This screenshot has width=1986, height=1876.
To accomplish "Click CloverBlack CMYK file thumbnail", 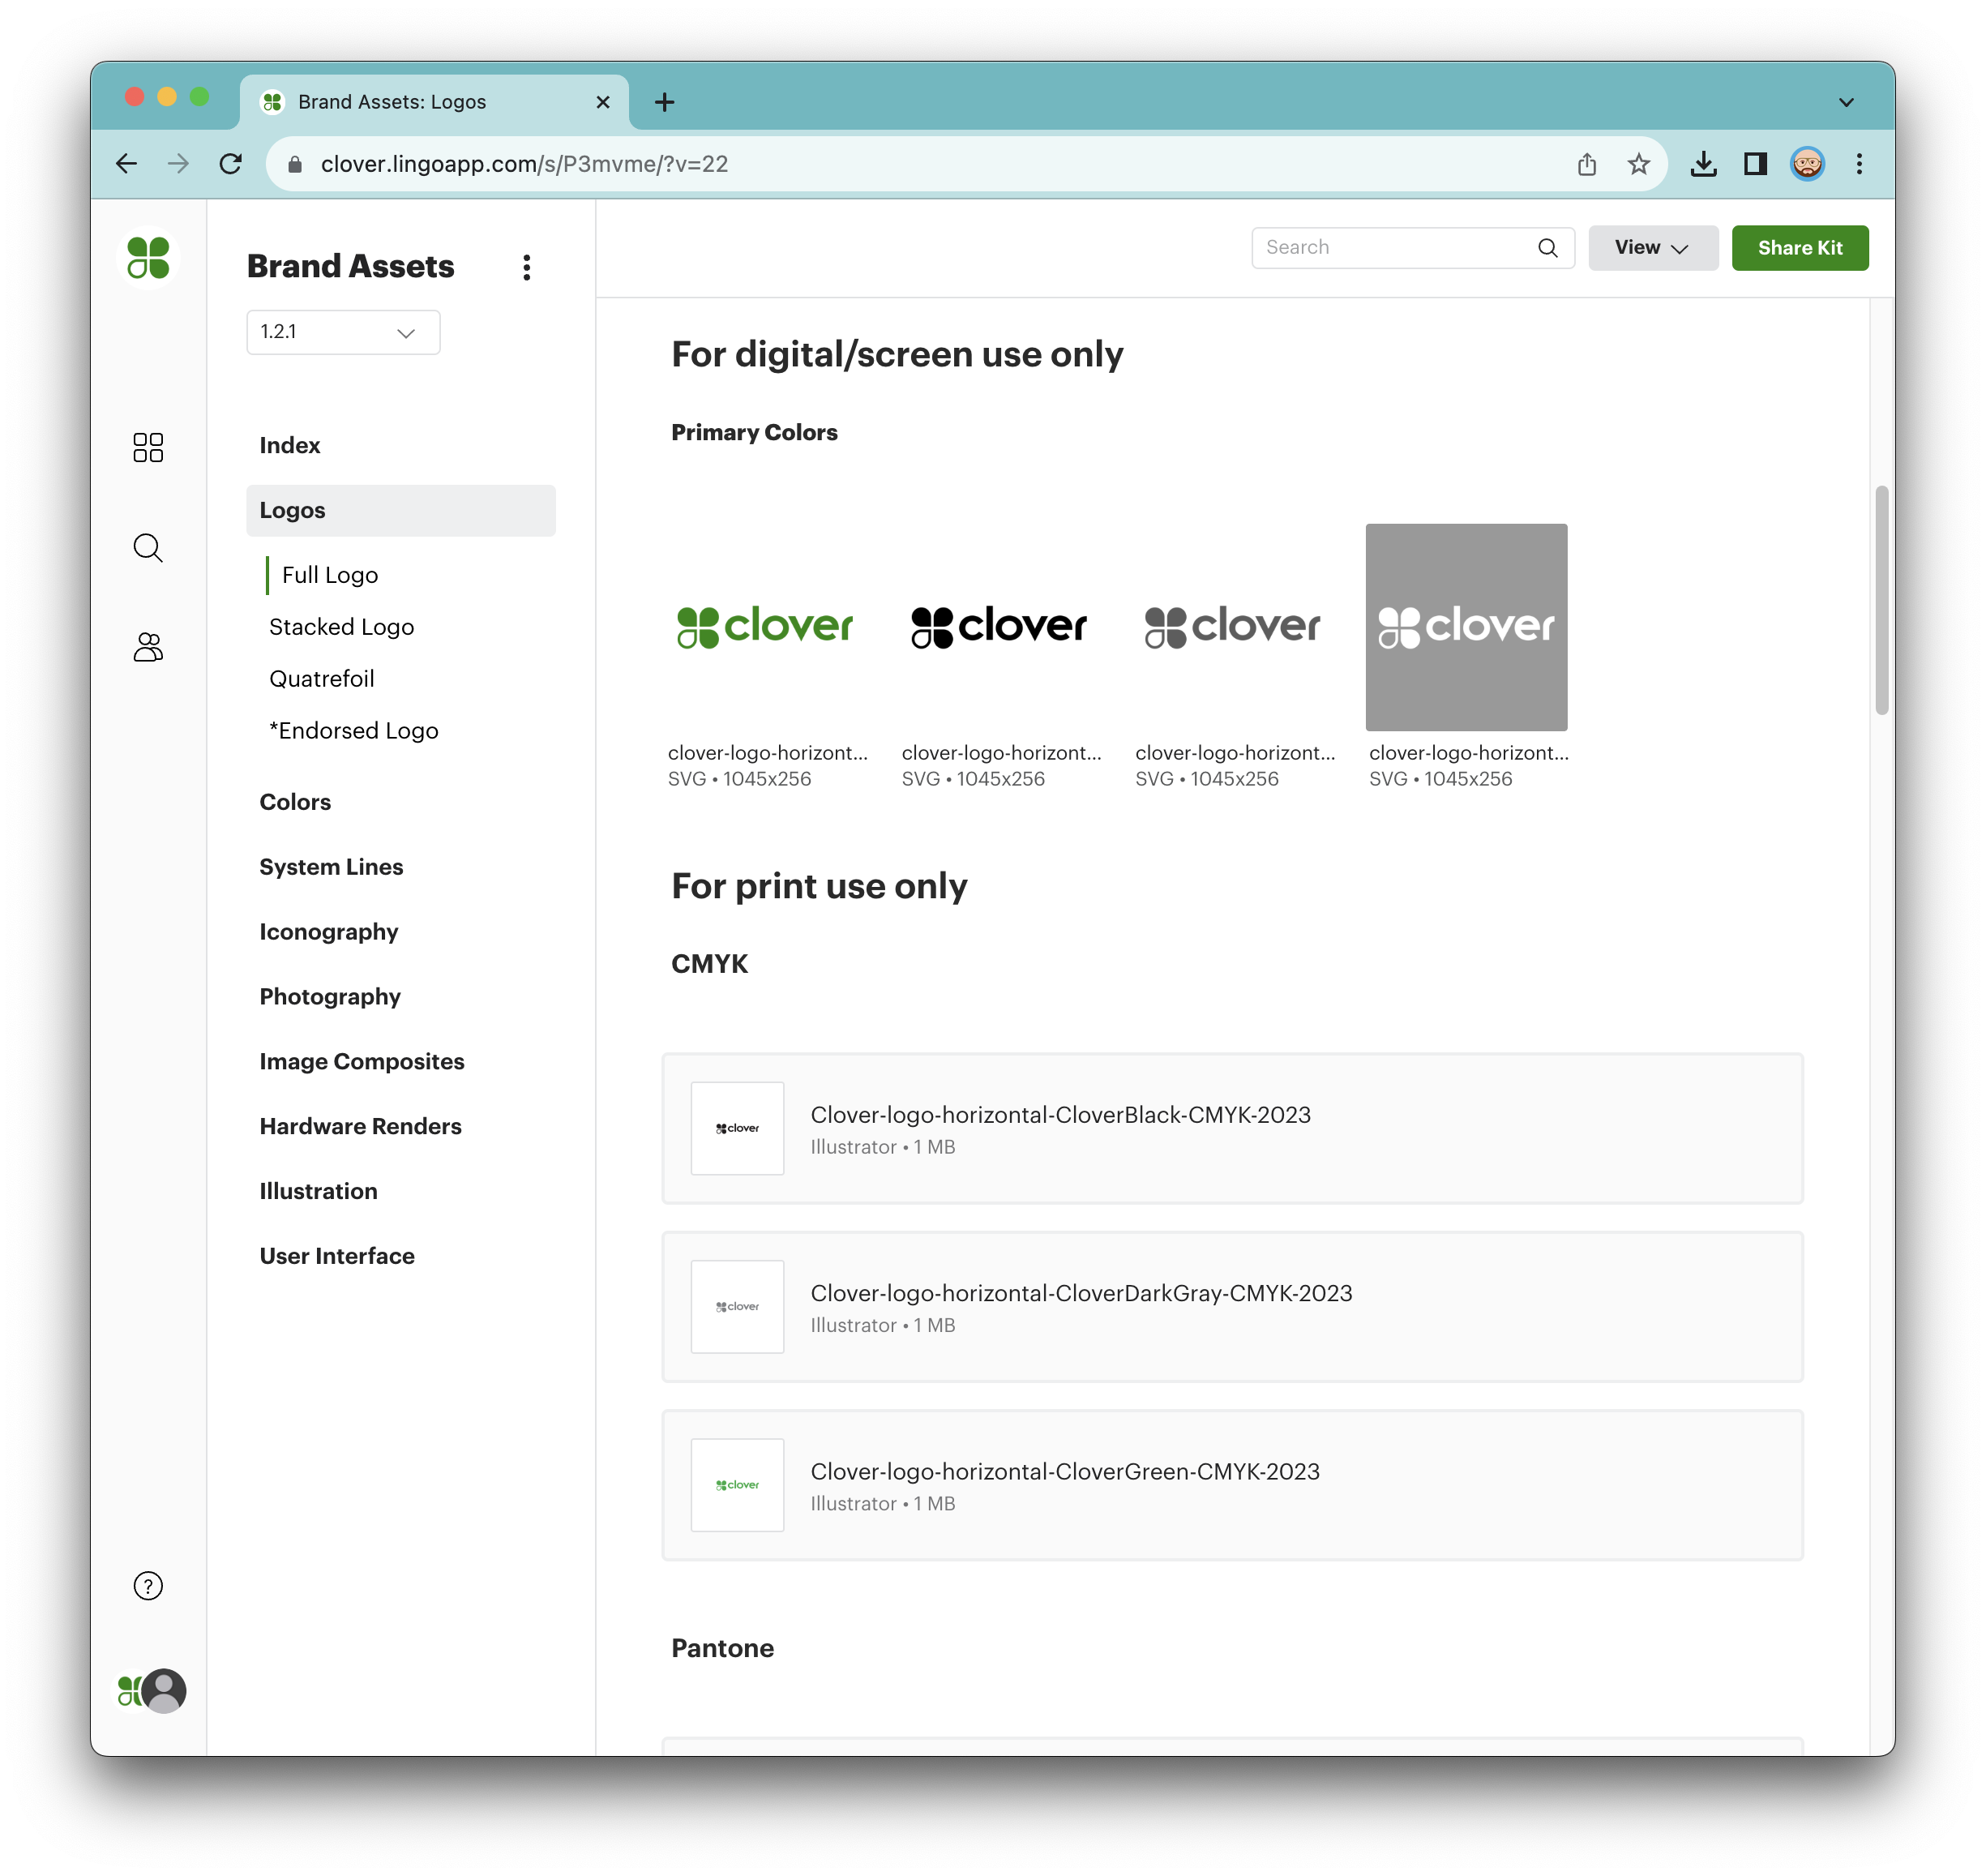I will (x=737, y=1128).
